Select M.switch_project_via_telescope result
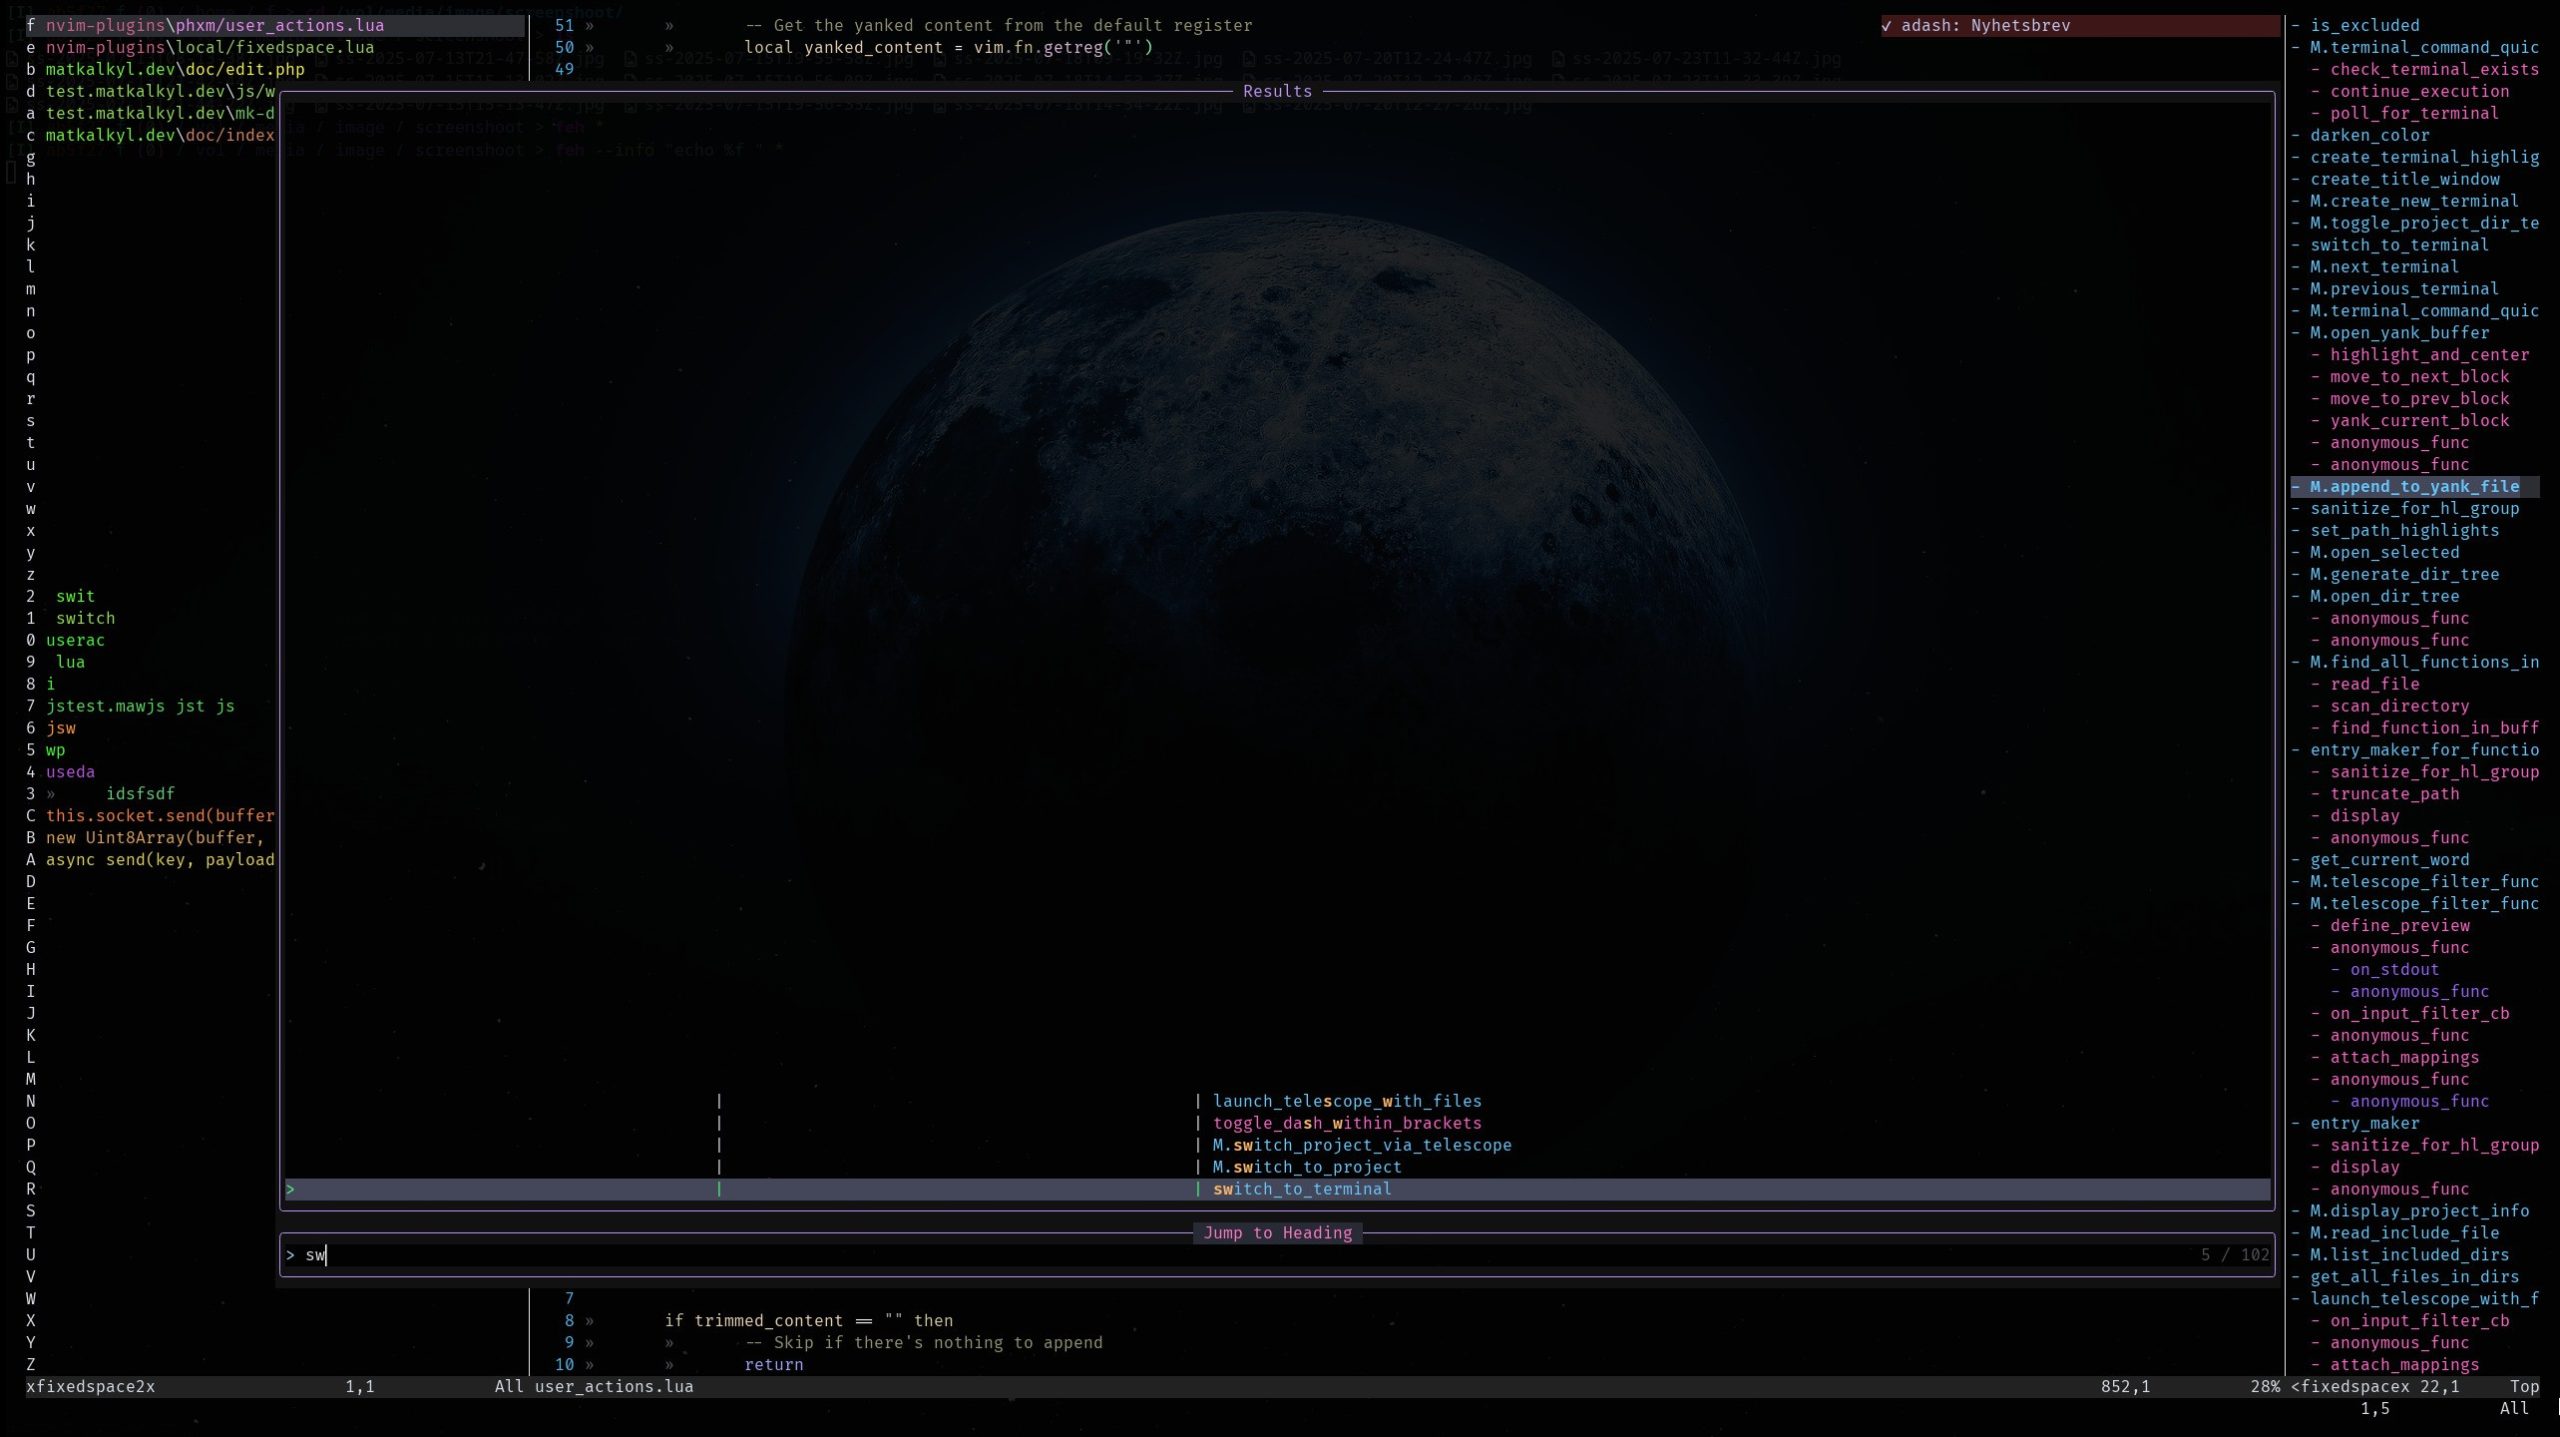The height and width of the screenshot is (1437, 2560). pyautogui.click(x=1361, y=1145)
